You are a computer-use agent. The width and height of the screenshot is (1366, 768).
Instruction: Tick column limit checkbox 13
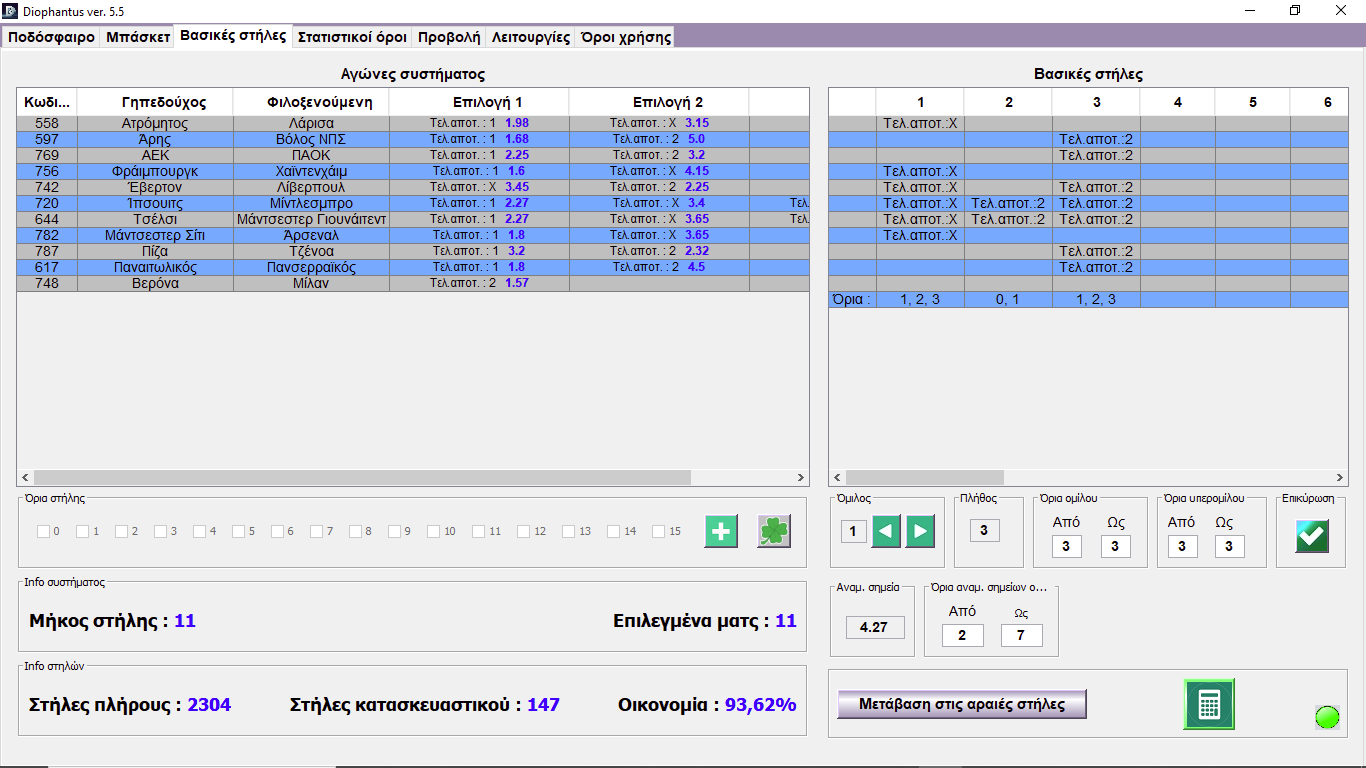click(569, 532)
